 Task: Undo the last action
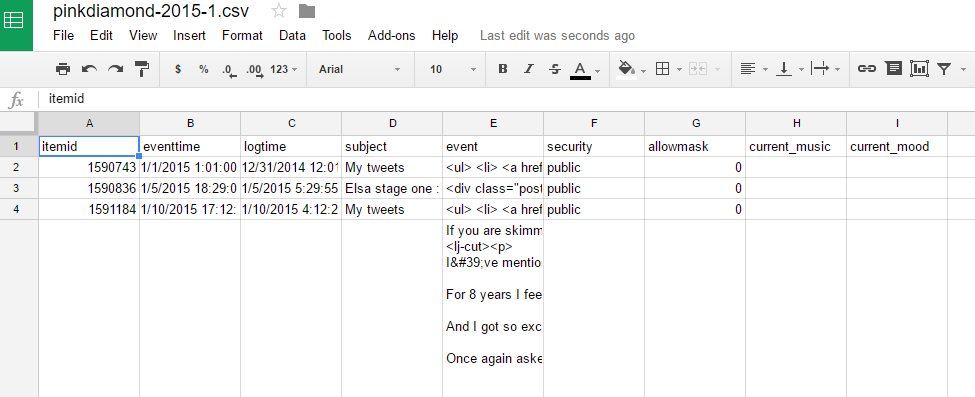[x=90, y=69]
